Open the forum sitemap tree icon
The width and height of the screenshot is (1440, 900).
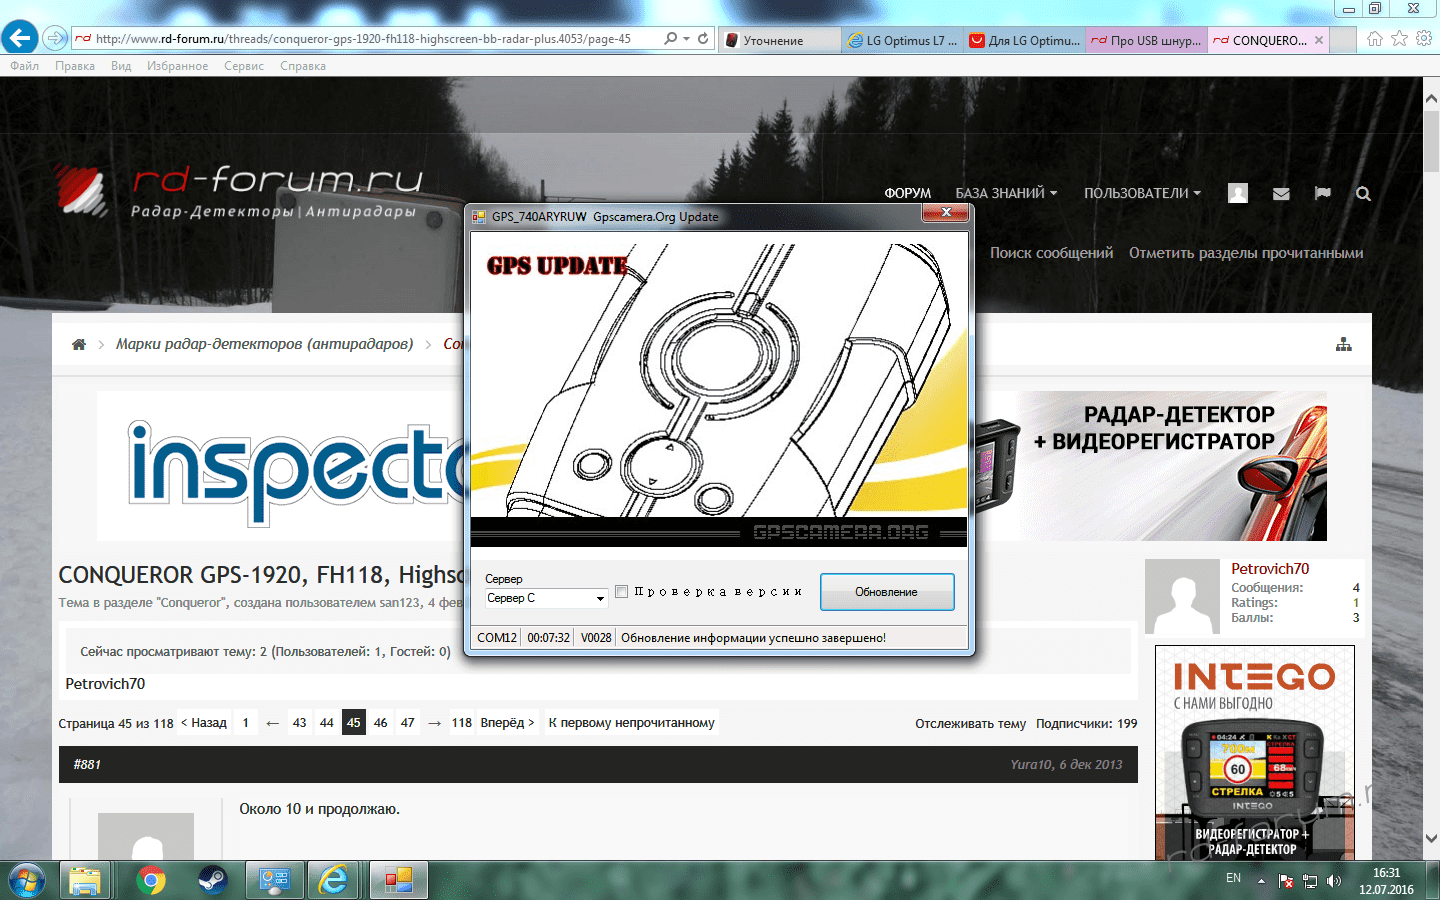1344,344
